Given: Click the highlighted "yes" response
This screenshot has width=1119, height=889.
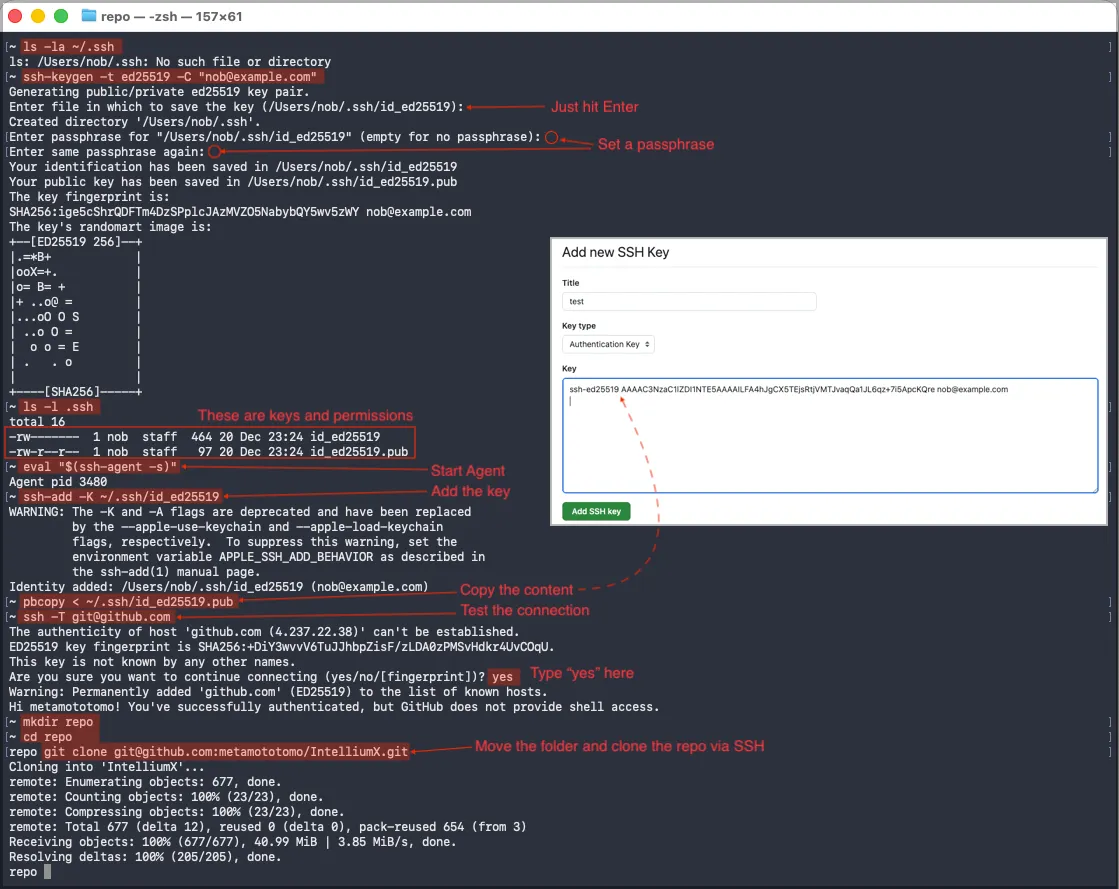Looking at the screenshot, I should coord(508,677).
